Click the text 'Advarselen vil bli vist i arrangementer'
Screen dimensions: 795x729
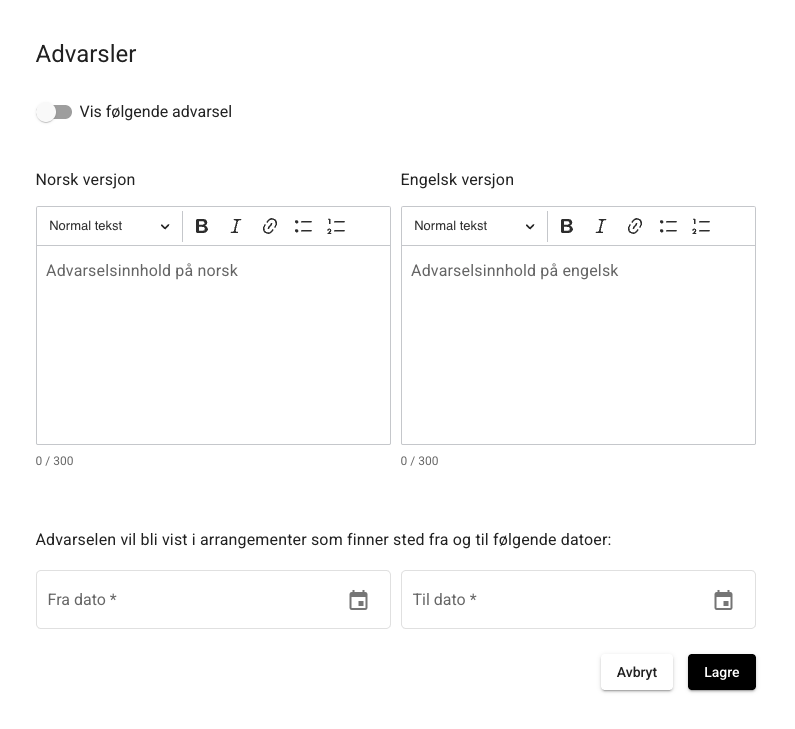(171, 540)
